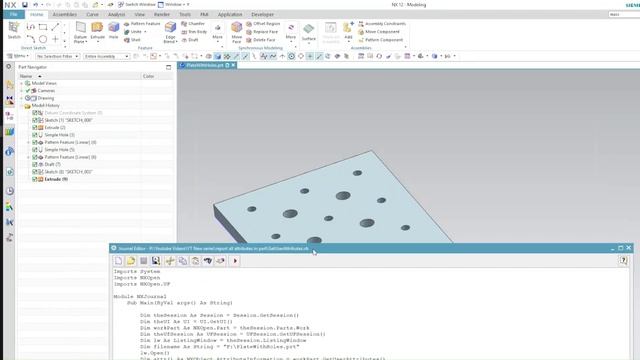Select the Arc sketch tool
This screenshot has width=640, height=360.
pos(31,39)
